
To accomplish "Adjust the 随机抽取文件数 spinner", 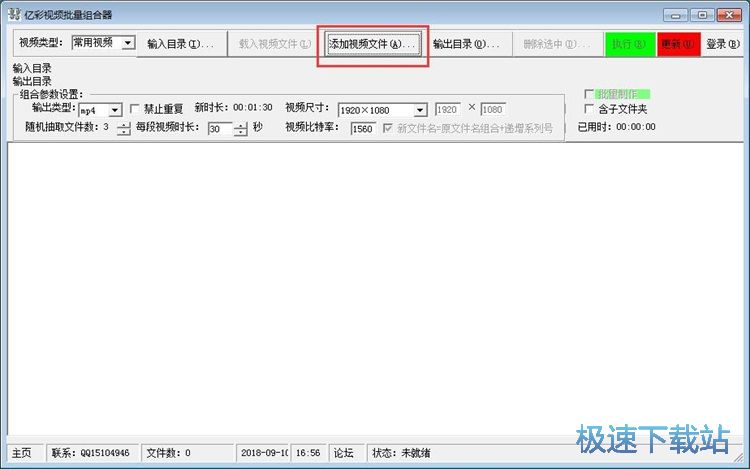I will [124, 128].
